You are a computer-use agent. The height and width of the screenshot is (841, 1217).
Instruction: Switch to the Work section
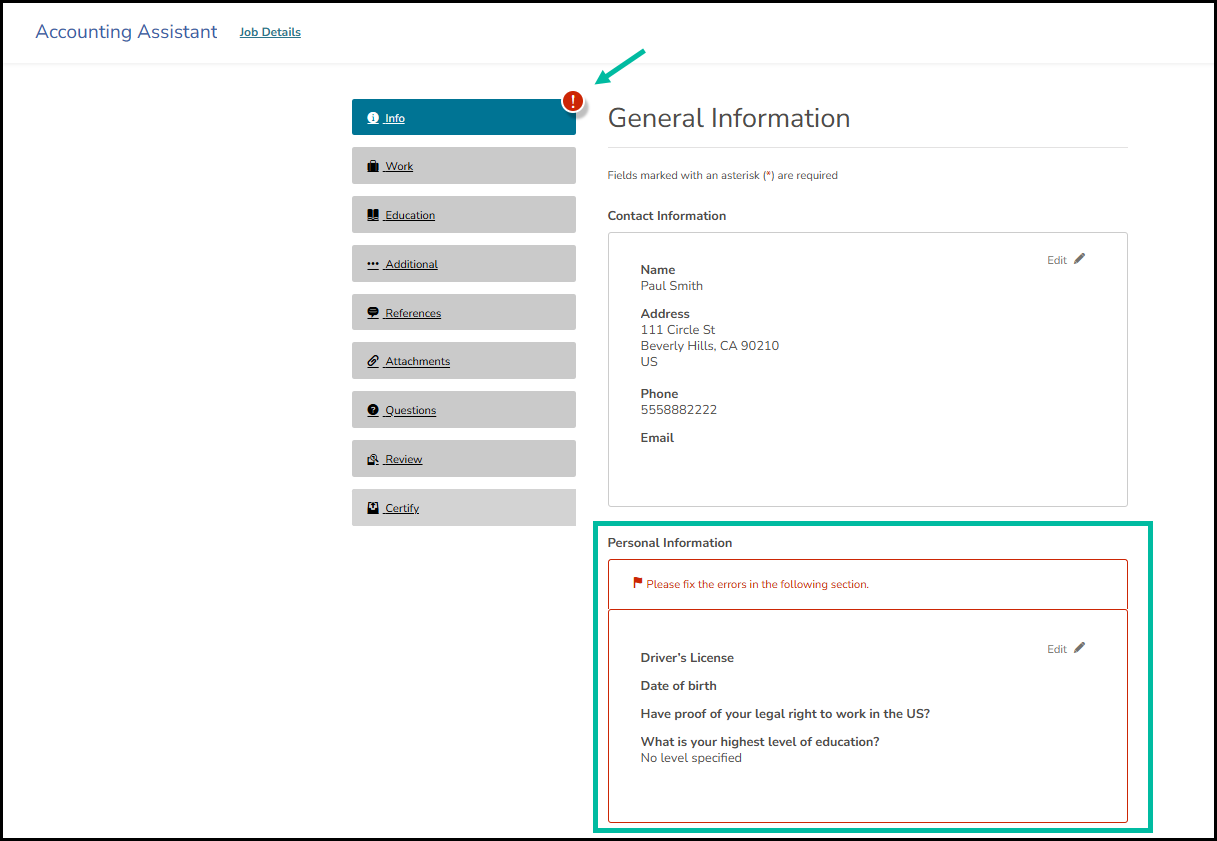pos(463,166)
